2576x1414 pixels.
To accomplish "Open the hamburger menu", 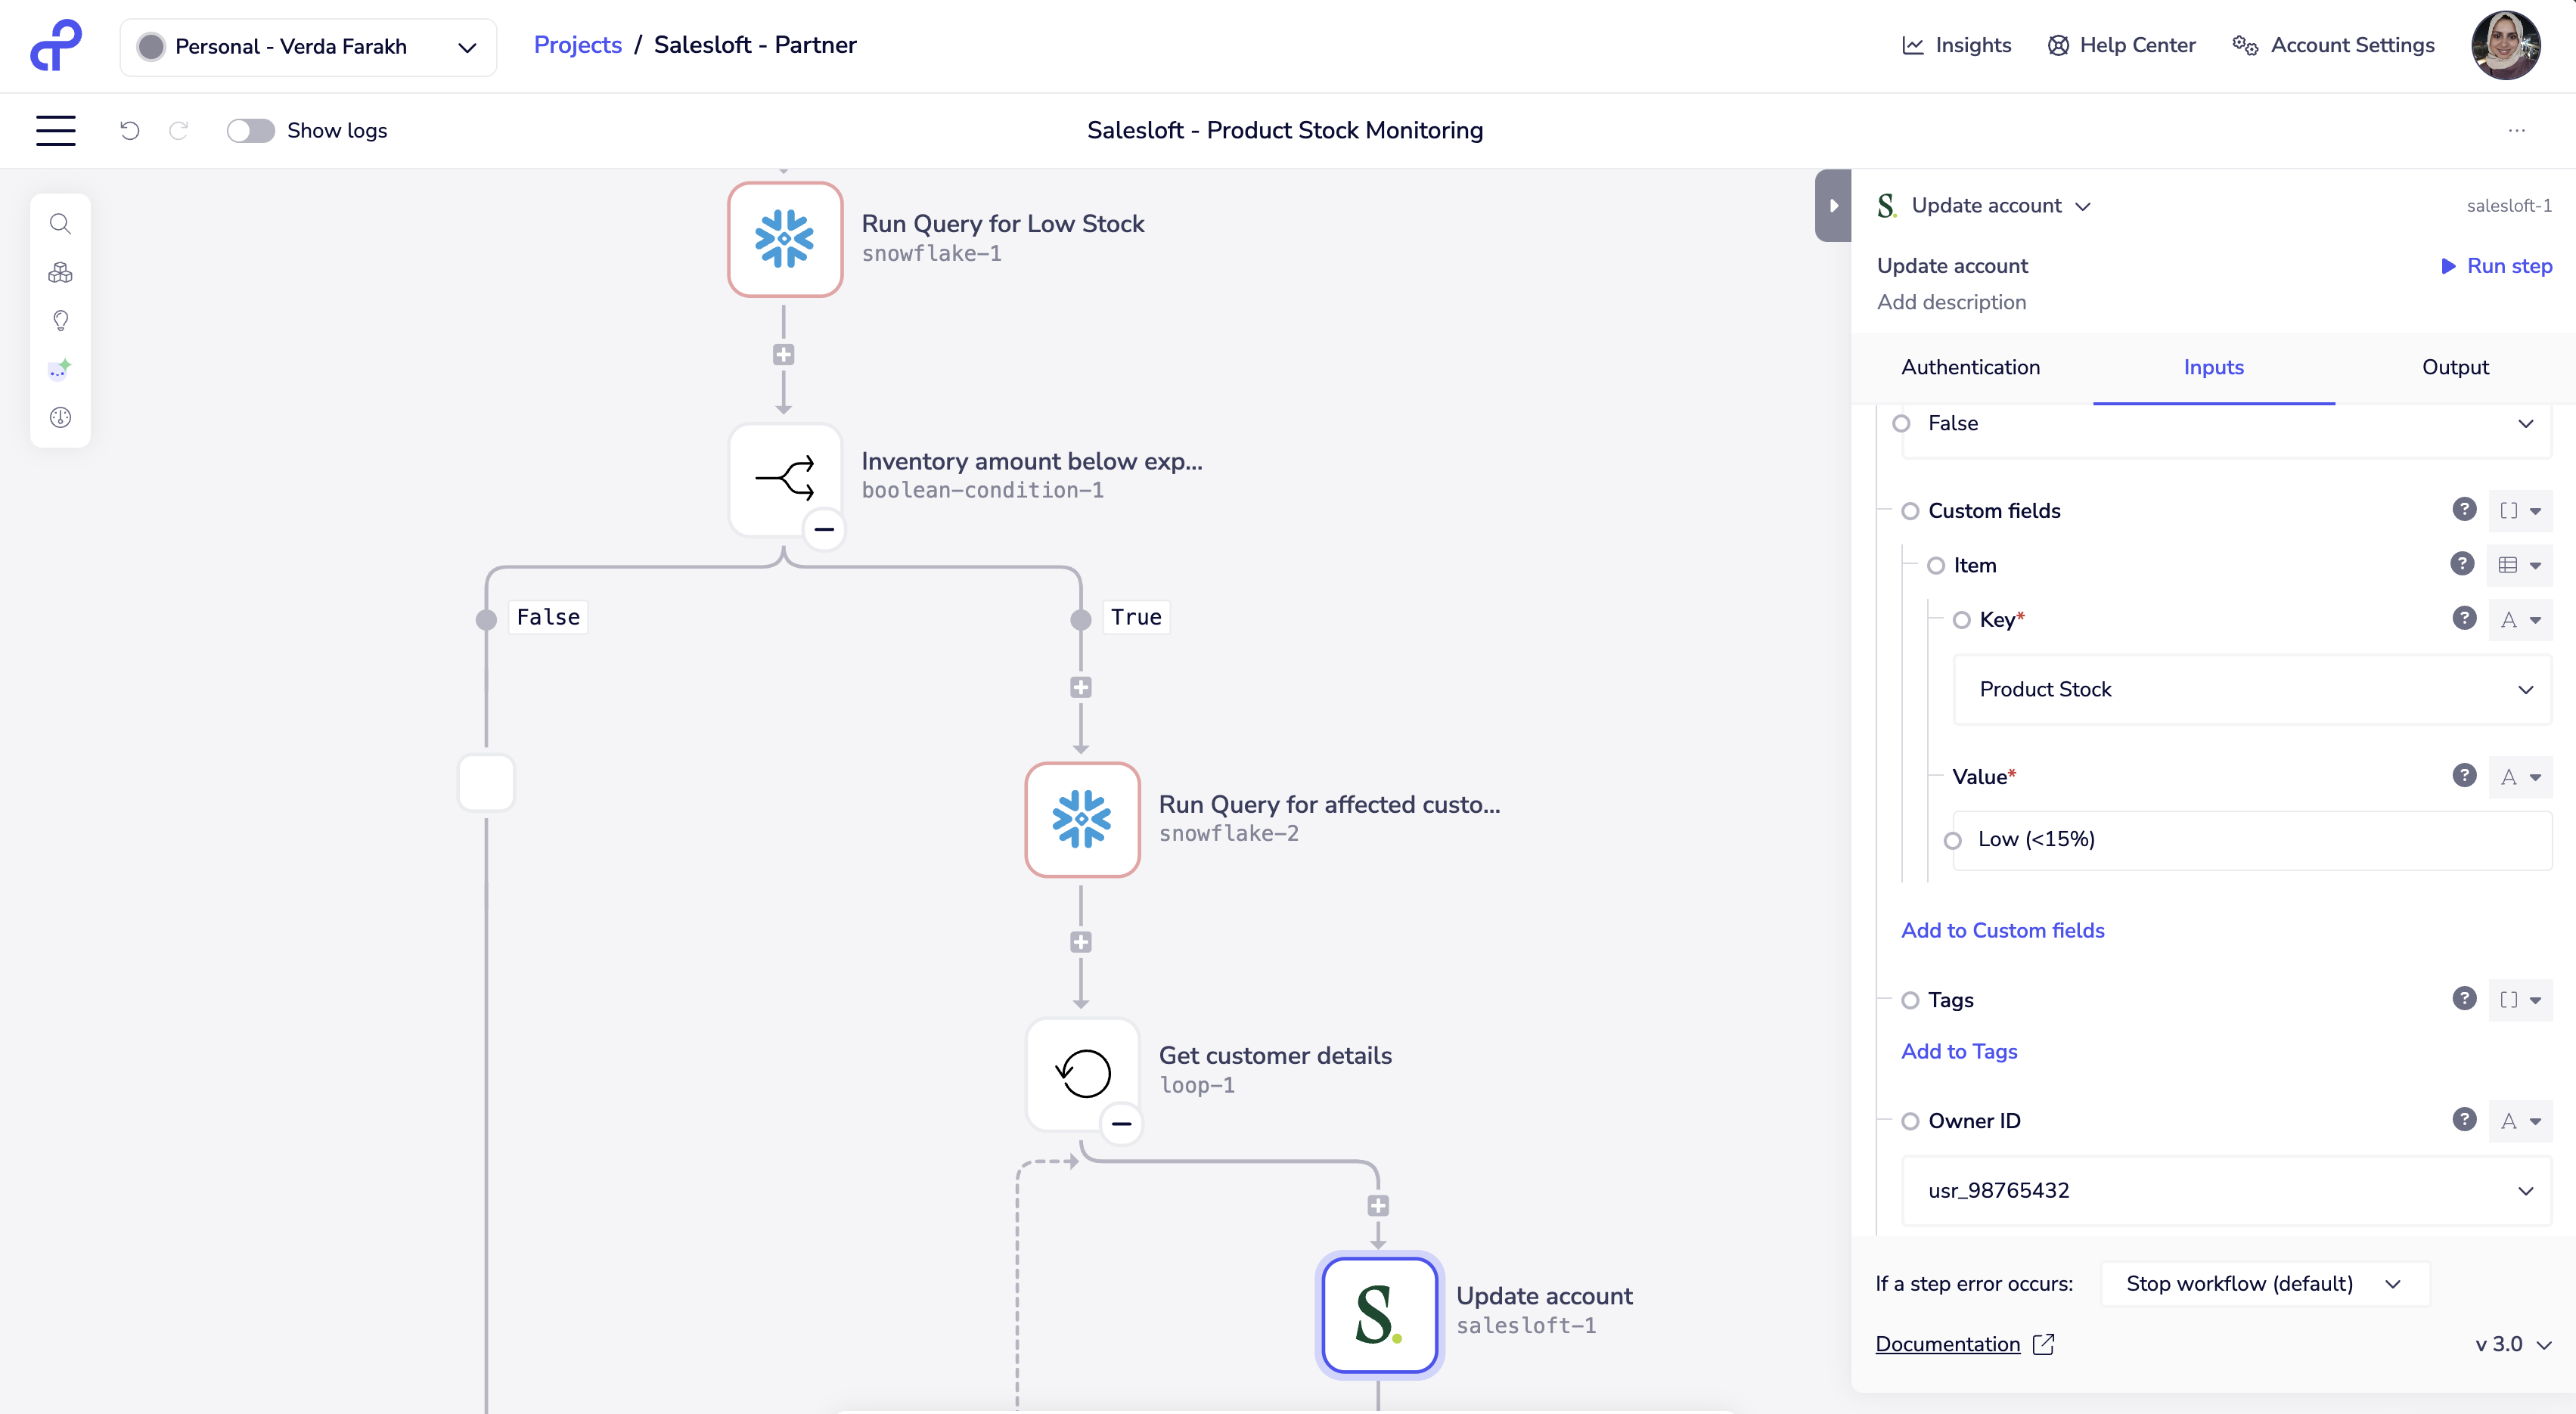I will 56,130.
